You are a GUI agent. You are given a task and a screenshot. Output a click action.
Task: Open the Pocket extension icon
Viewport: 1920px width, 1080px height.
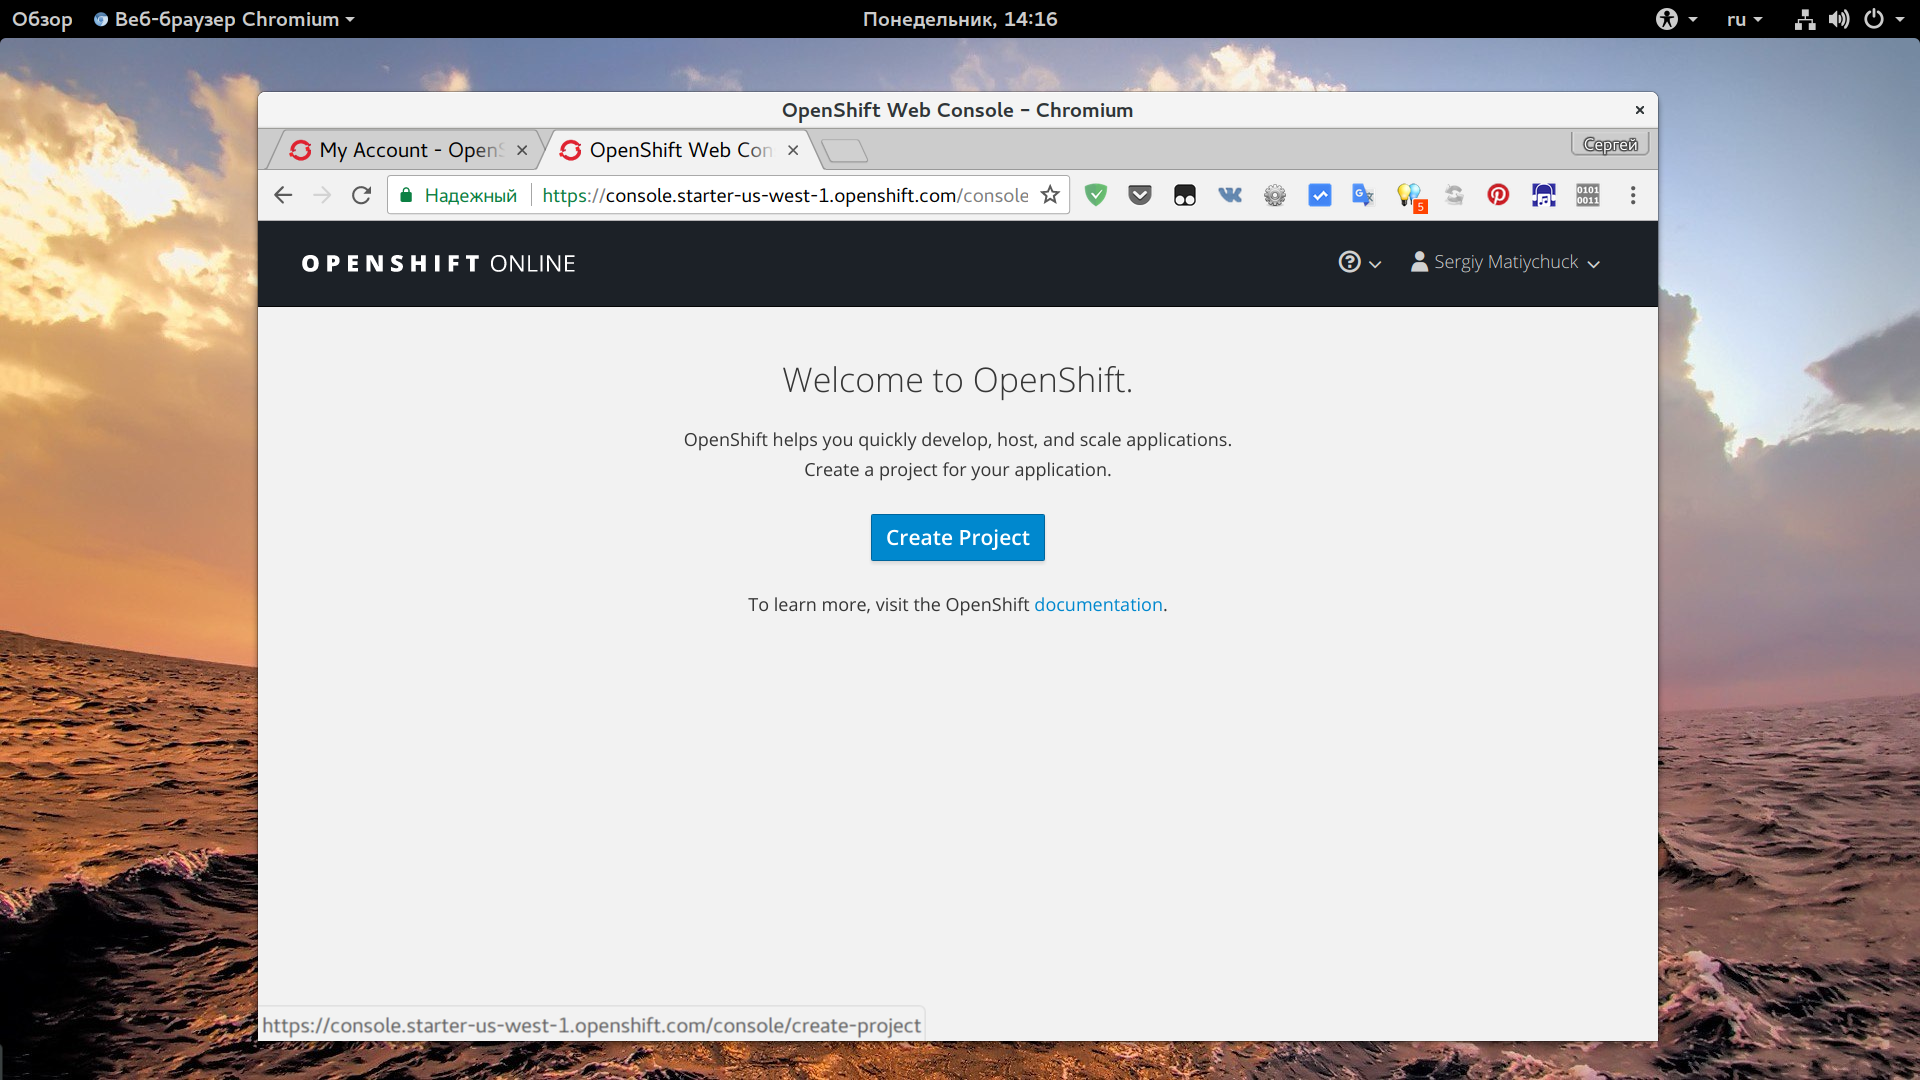(1140, 195)
